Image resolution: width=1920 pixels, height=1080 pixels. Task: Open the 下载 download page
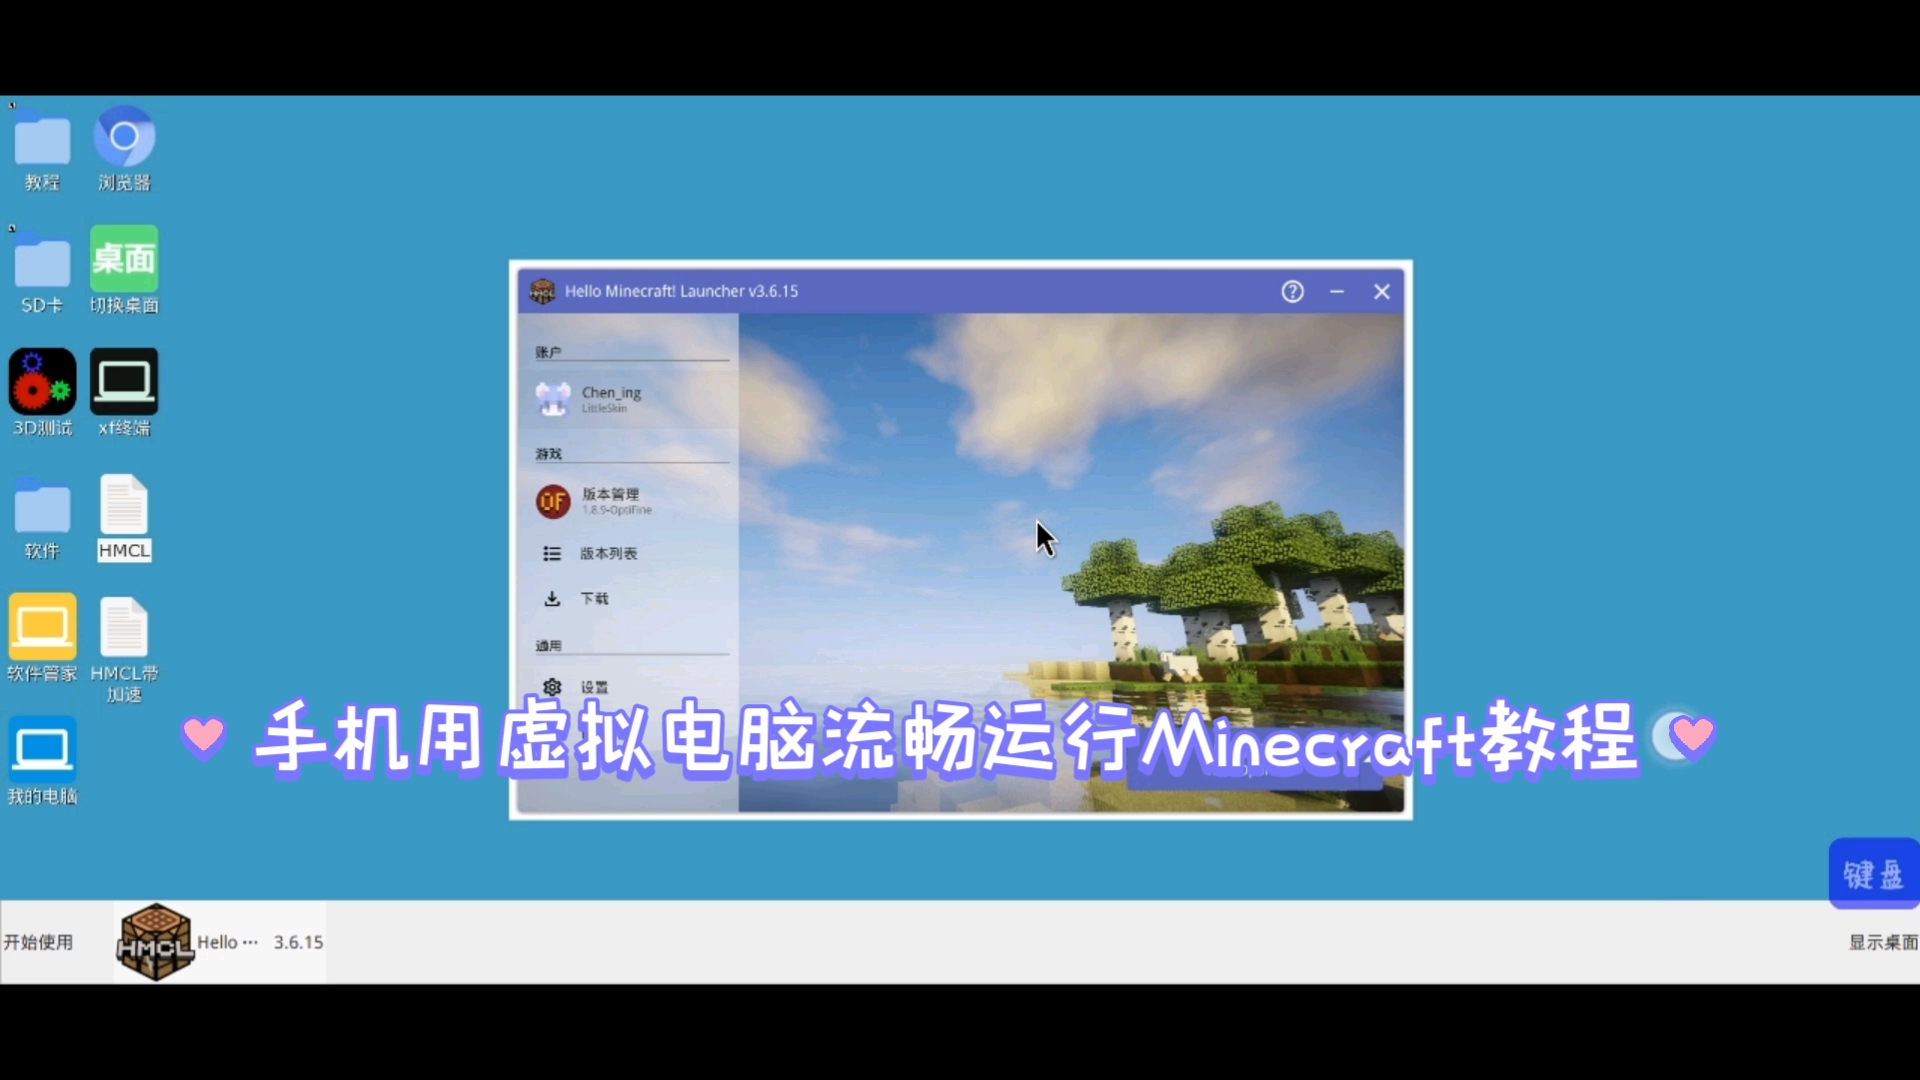coord(628,598)
